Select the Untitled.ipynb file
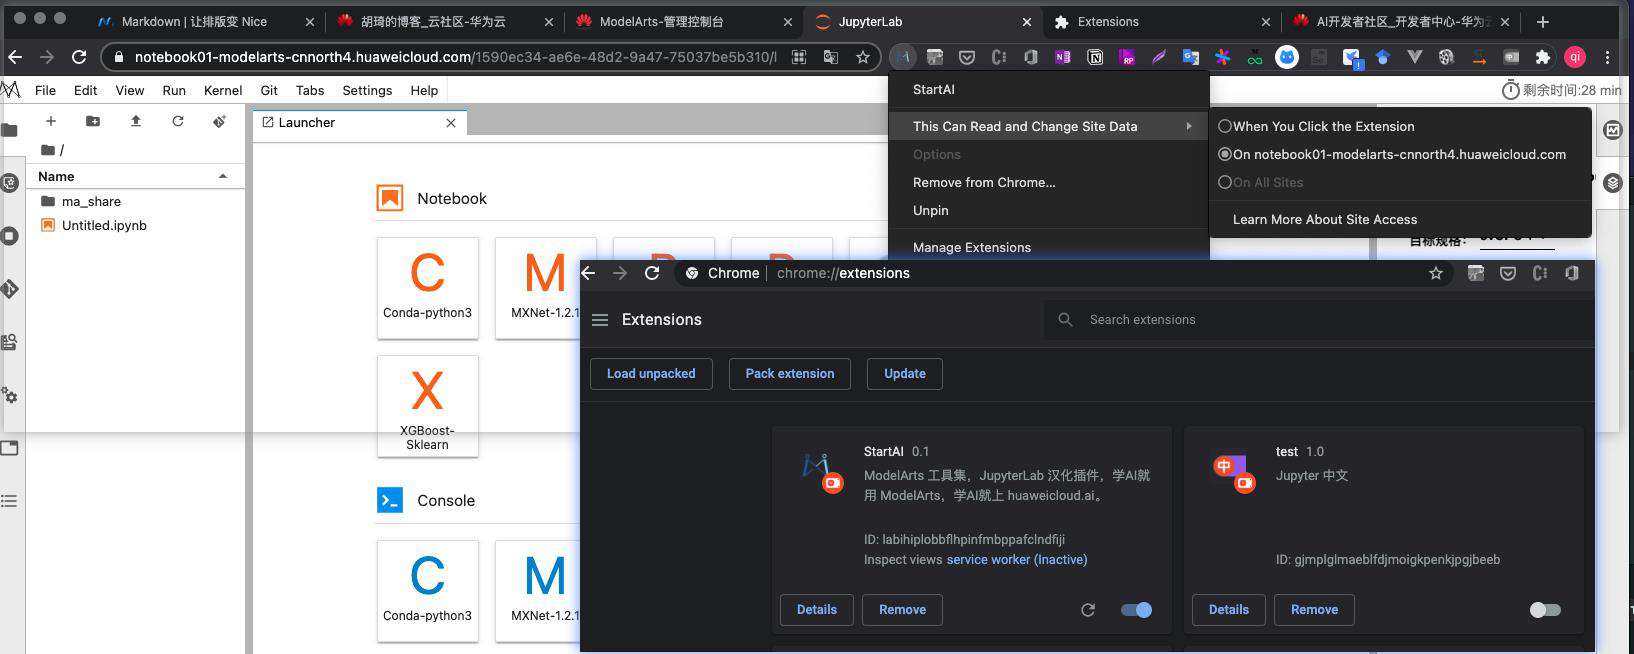The height and width of the screenshot is (654, 1634). [104, 225]
